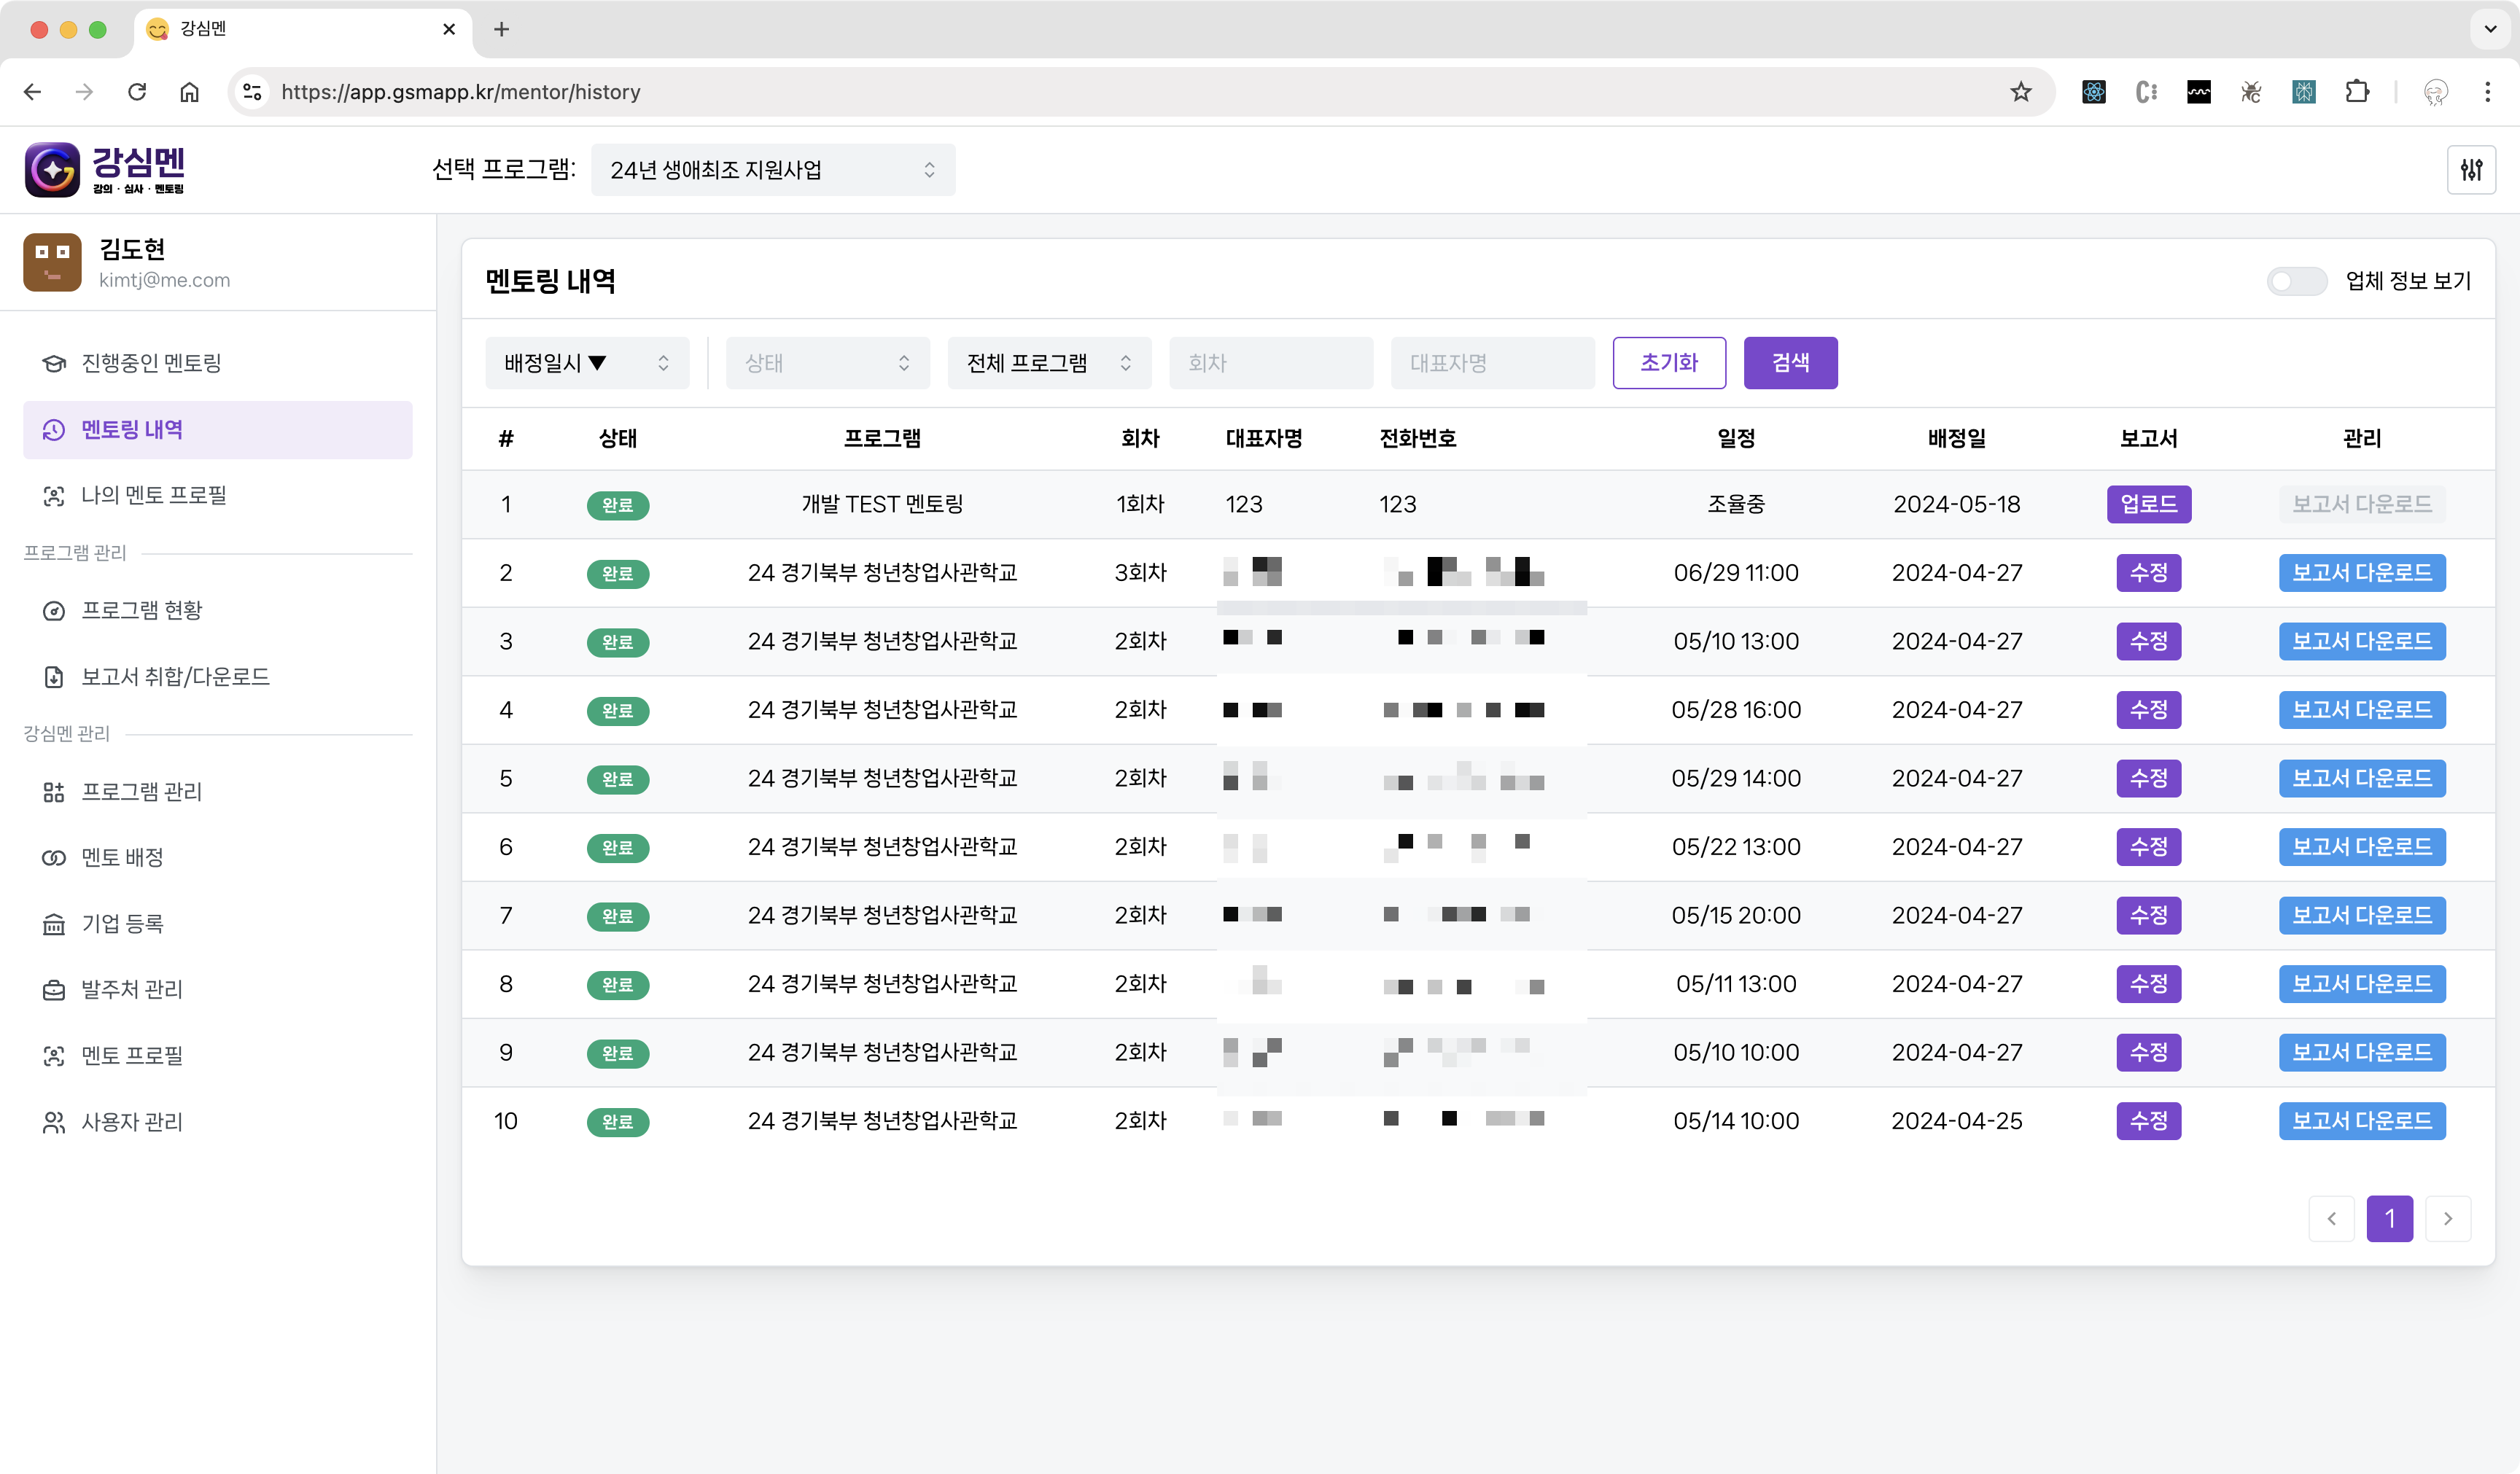
Task: Select the 멘토 배정 link icon
Action: point(54,857)
